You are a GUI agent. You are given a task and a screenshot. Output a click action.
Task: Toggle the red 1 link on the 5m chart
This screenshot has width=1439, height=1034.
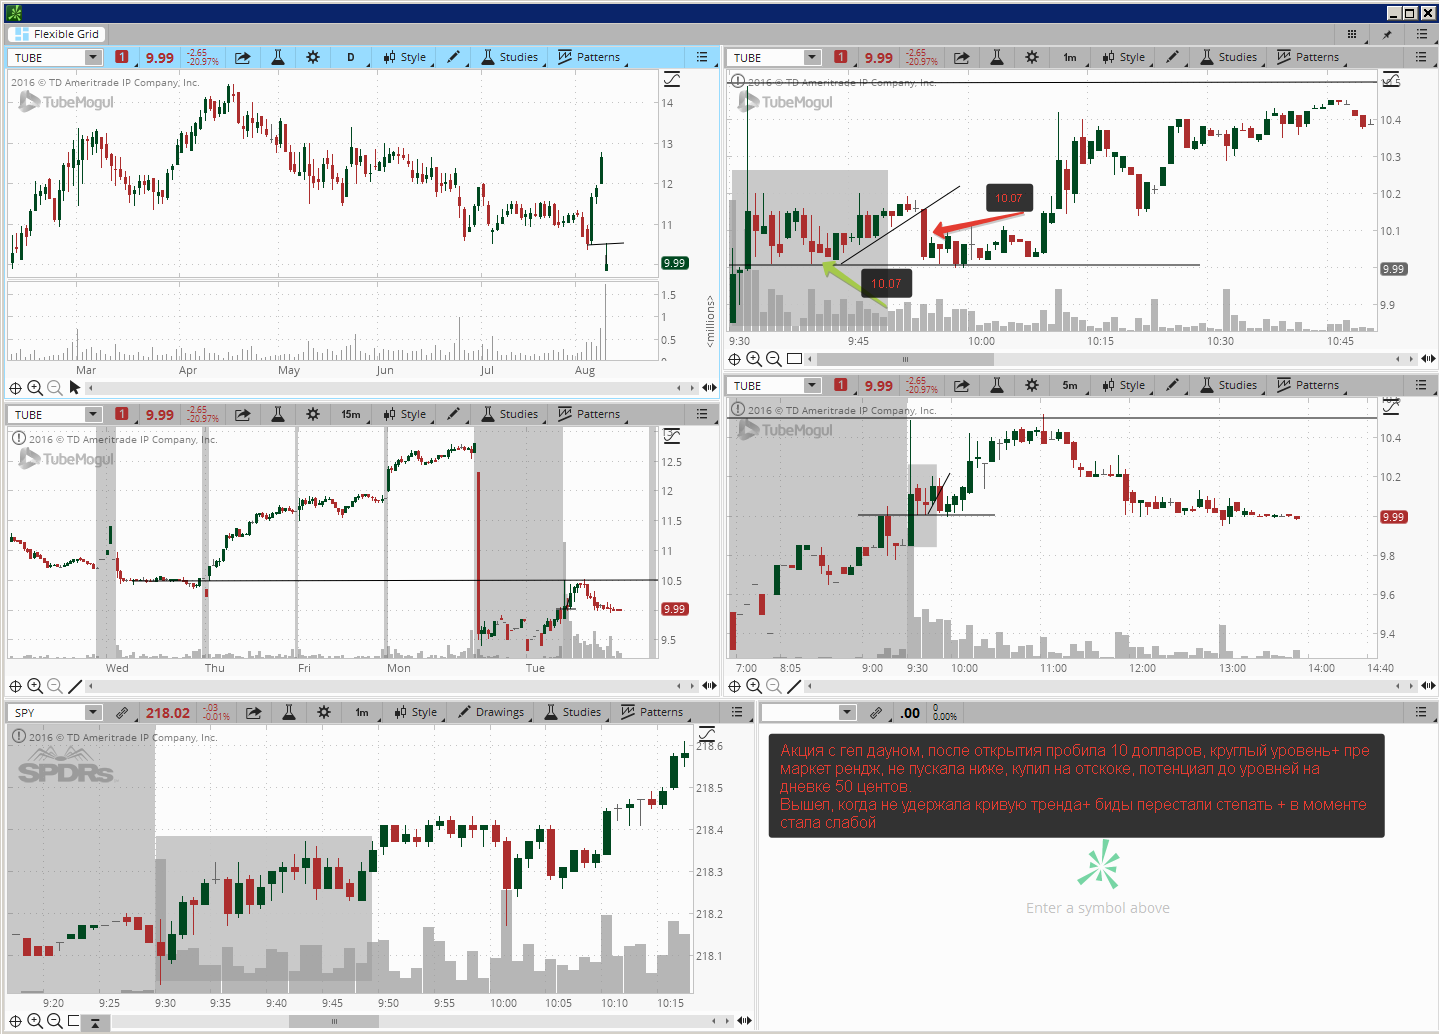click(x=841, y=385)
